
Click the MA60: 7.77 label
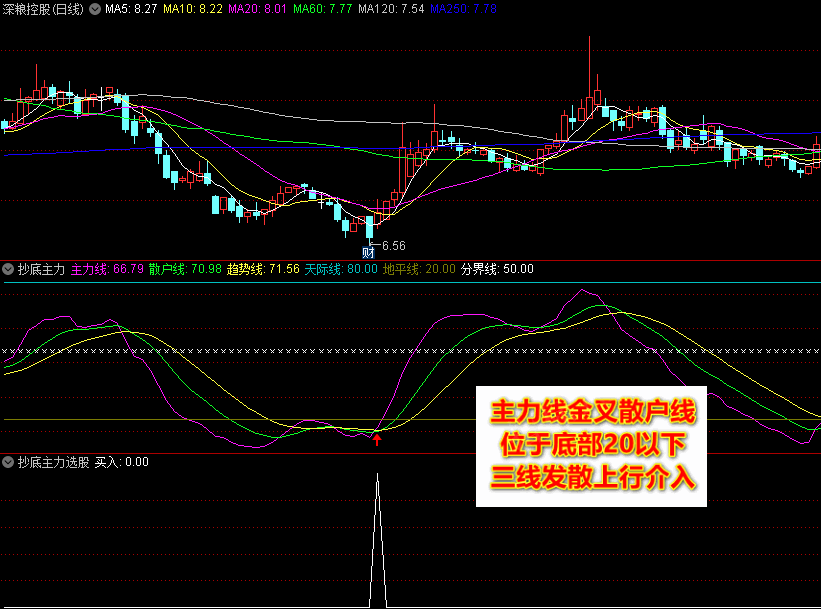pyautogui.click(x=323, y=9)
